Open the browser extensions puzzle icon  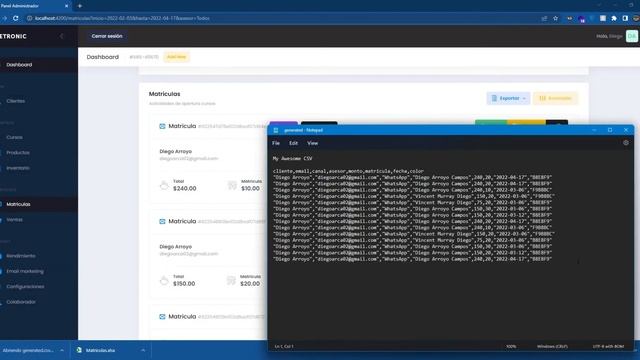[x=614, y=18]
